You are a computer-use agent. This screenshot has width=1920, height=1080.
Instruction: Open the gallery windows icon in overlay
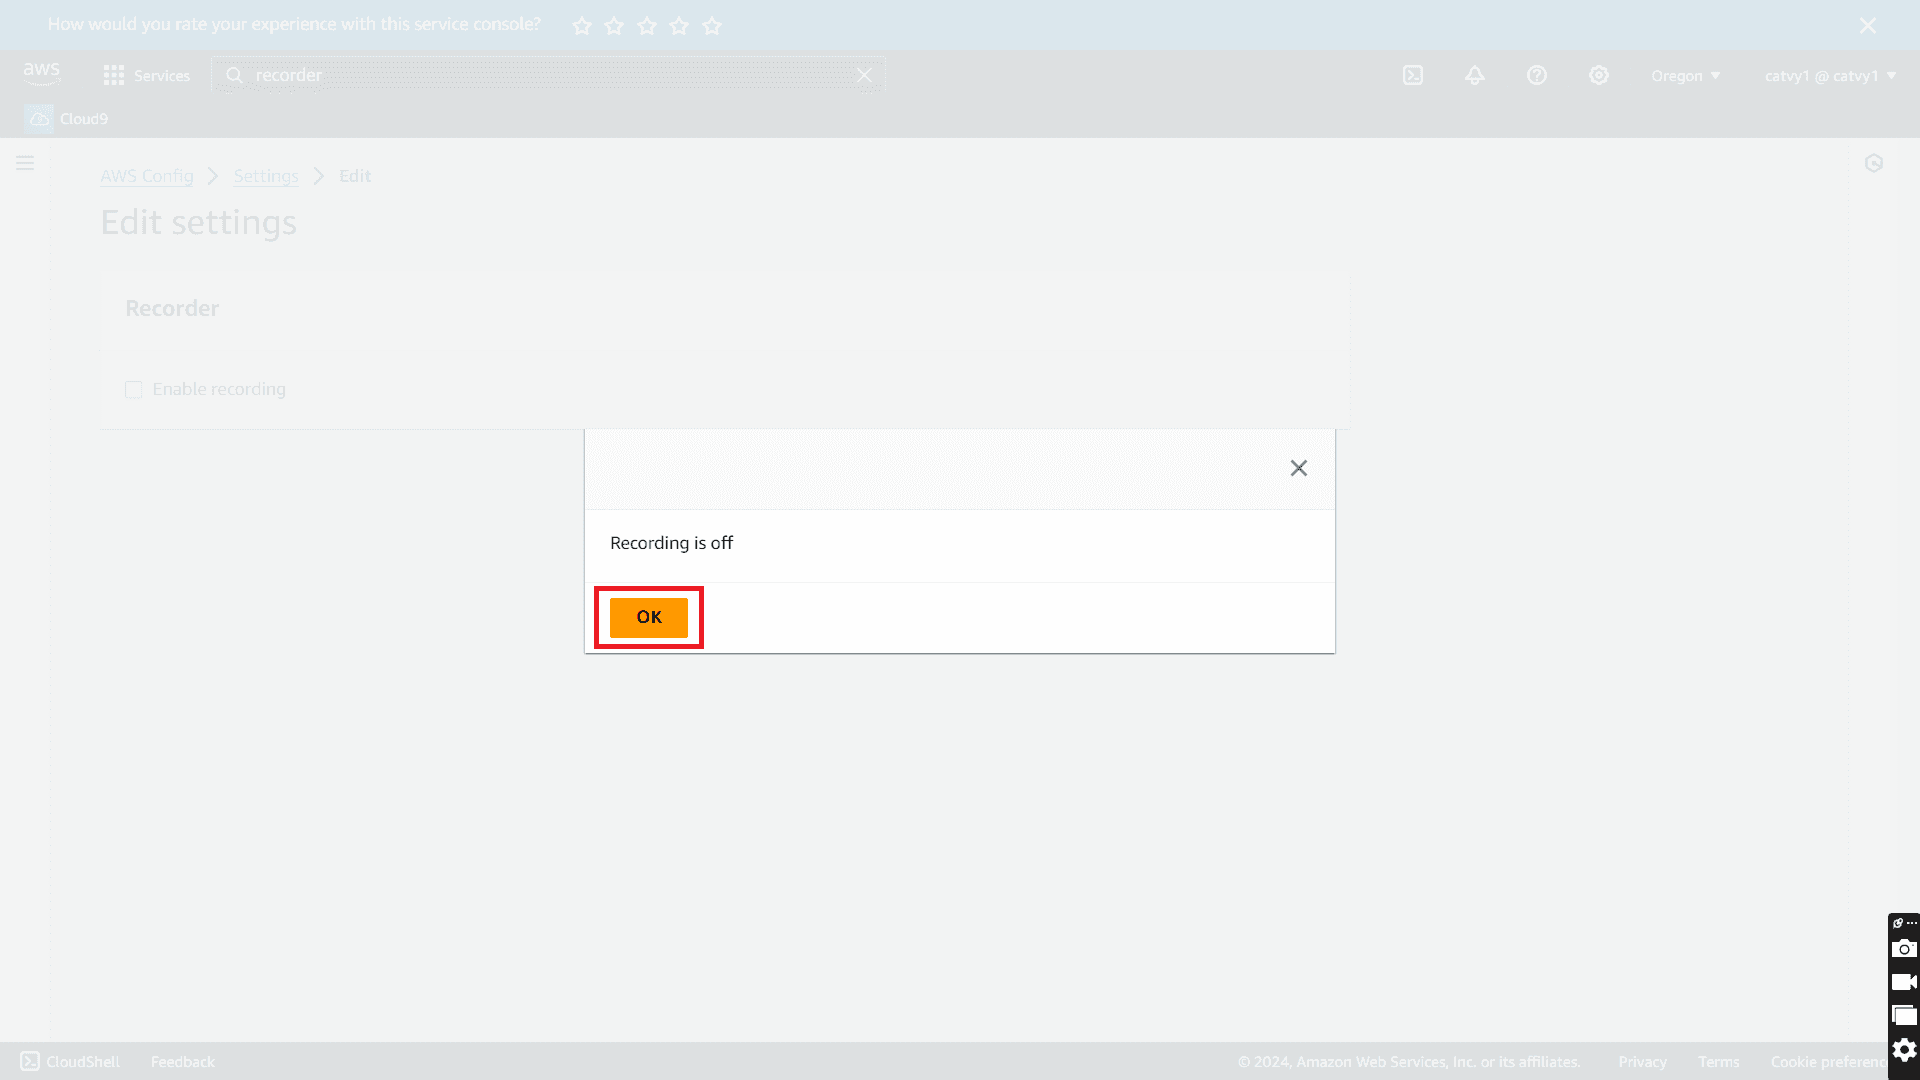(x=1904, y=1015)
